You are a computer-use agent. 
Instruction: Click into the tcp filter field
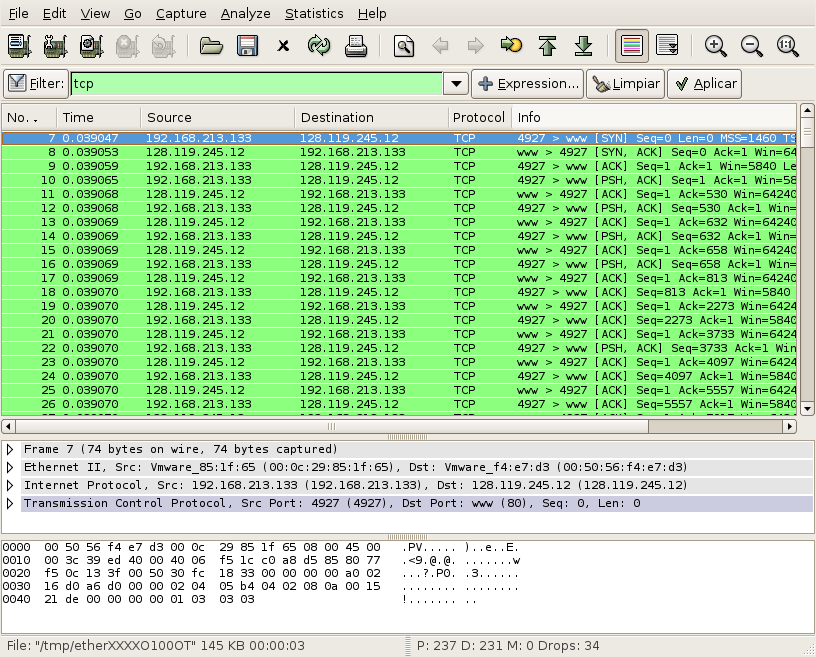tap(257, 84)
